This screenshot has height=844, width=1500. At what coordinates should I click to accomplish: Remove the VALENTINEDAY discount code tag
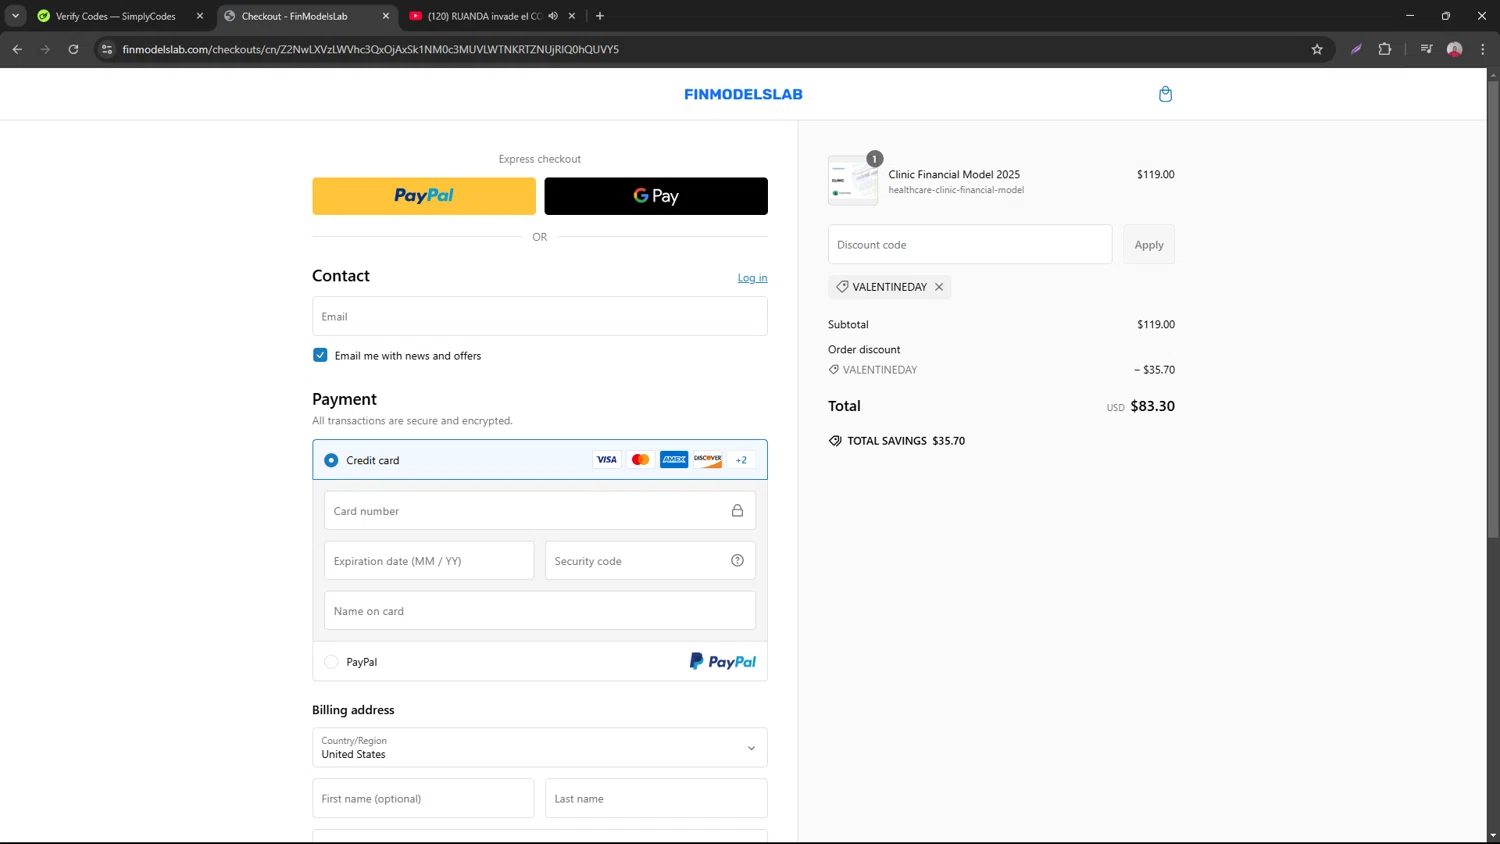click(939, 287)
